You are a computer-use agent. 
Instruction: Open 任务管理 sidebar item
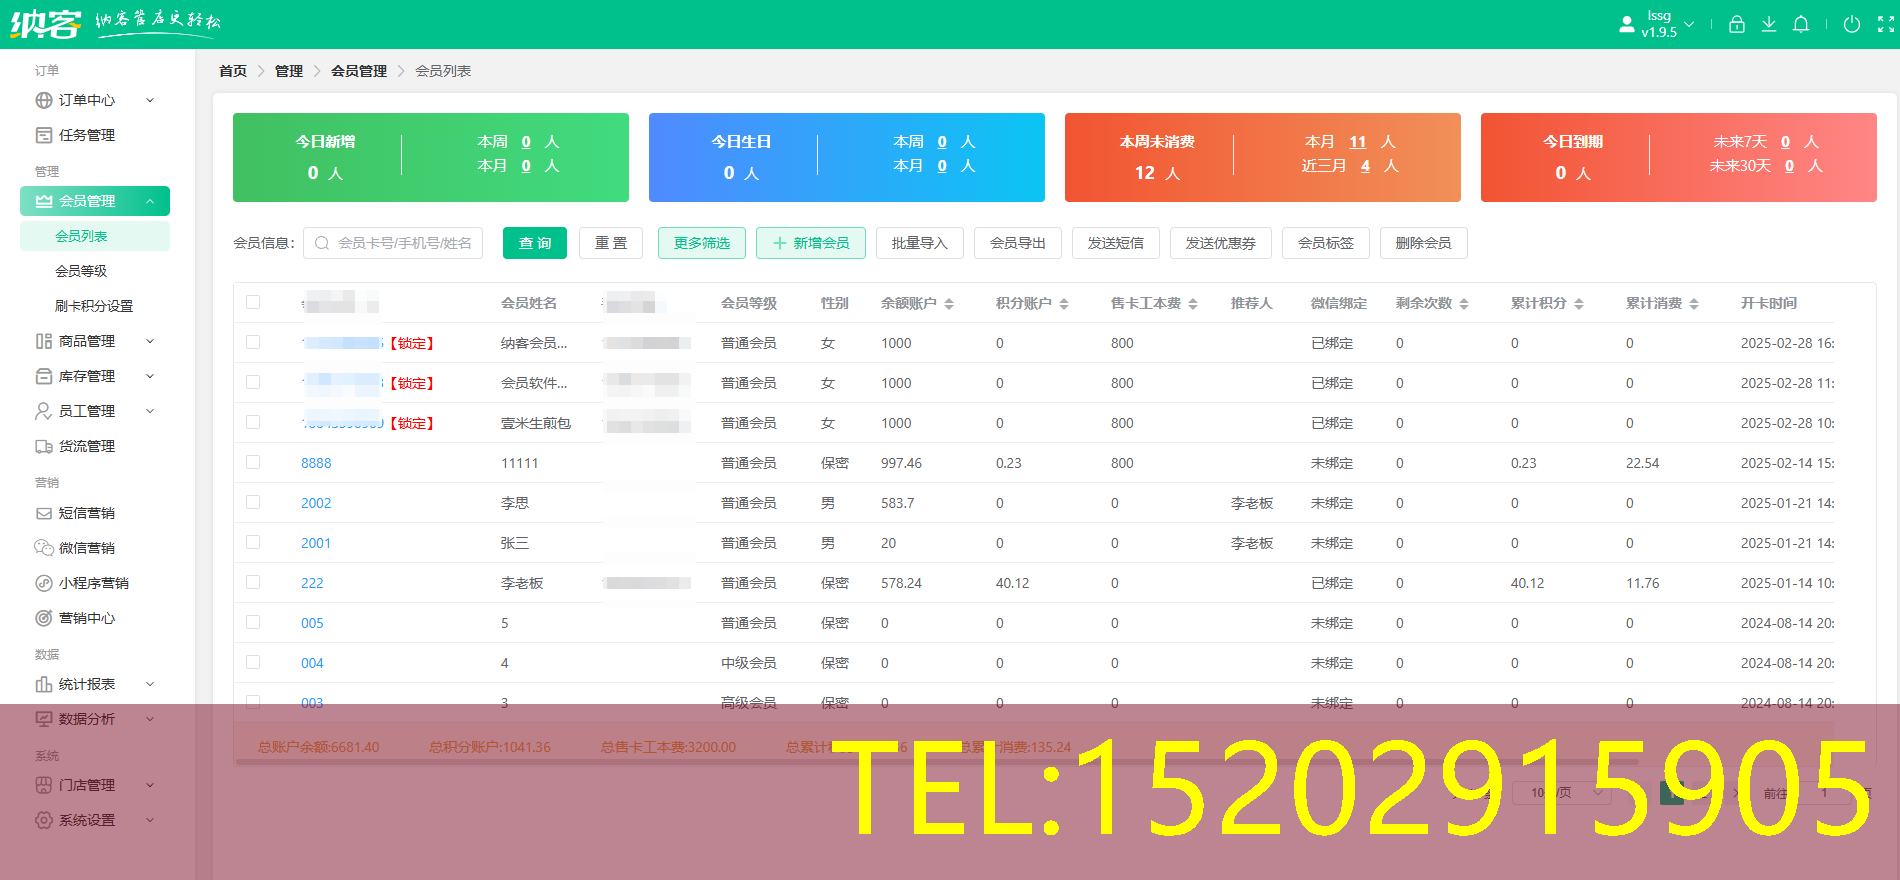[87, 135]
